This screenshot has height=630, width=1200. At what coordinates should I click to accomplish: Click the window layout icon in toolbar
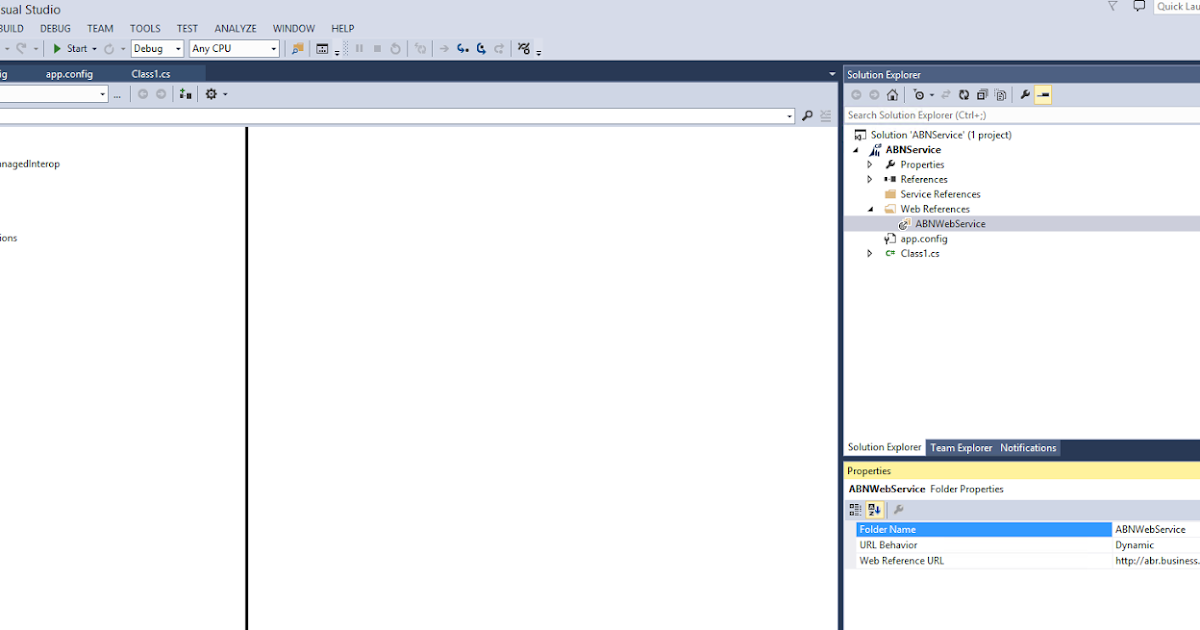pyautogui.click(x=322, y=48)
